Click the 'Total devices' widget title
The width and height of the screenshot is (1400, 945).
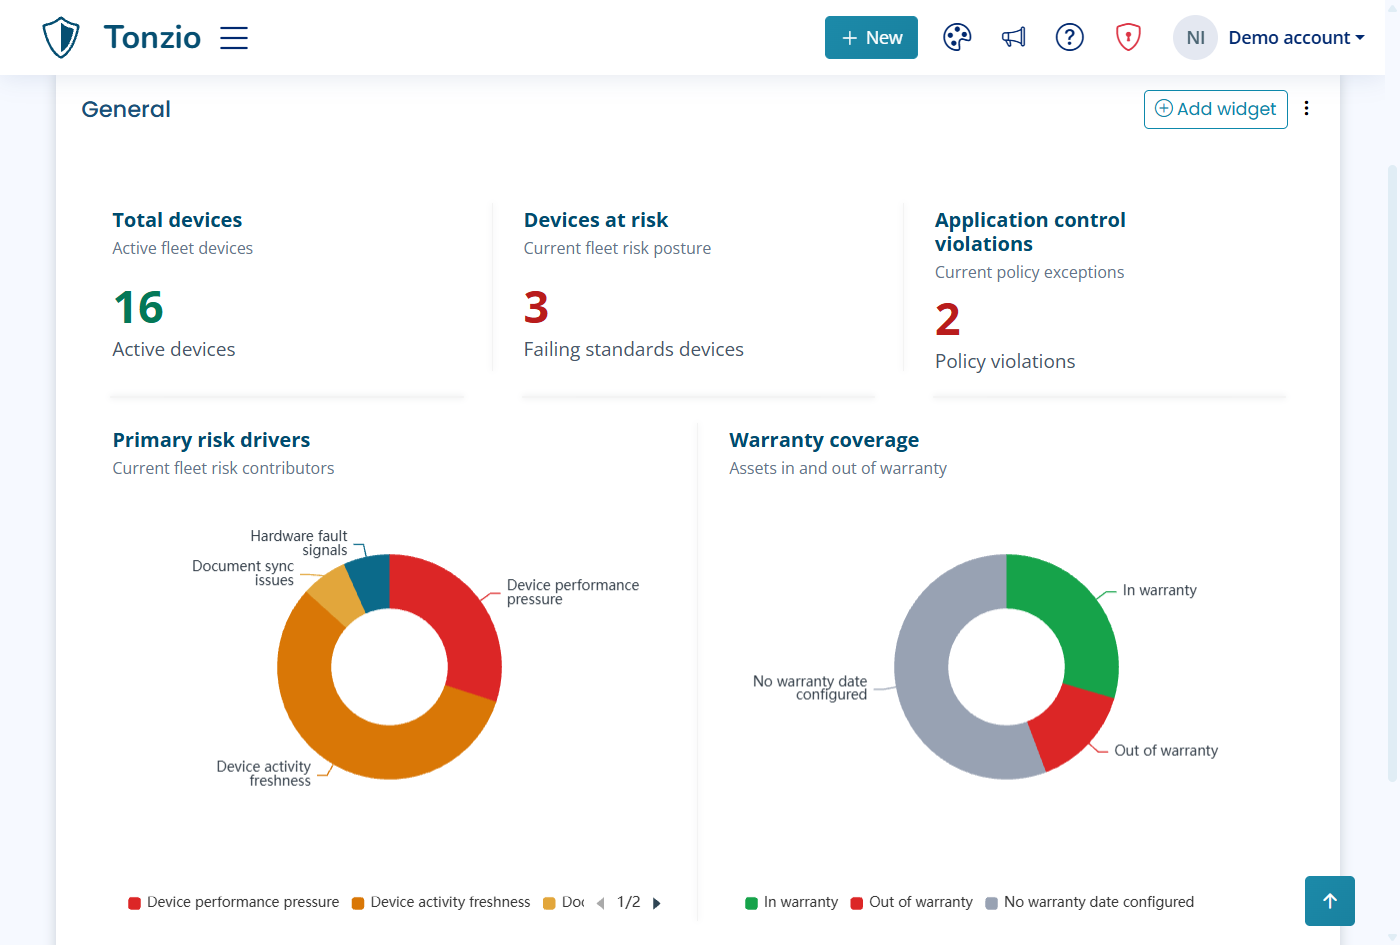point(177,220)
